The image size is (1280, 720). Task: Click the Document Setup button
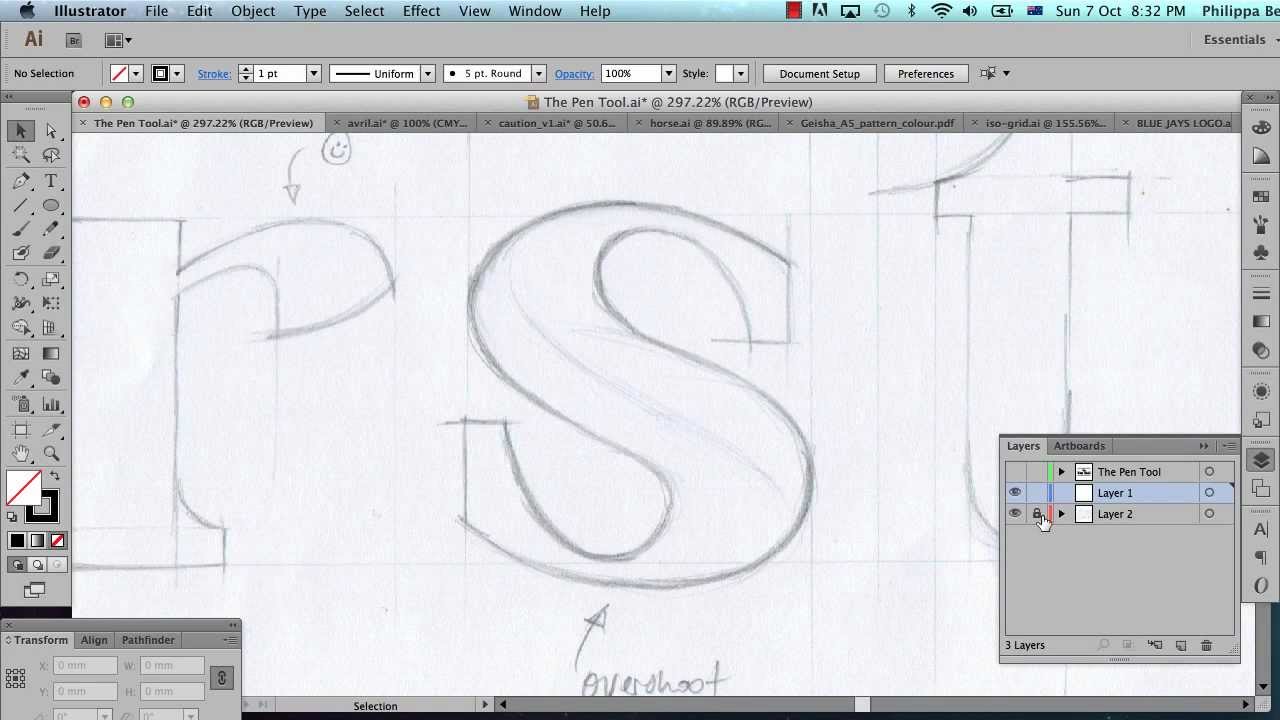pos(819,74)
